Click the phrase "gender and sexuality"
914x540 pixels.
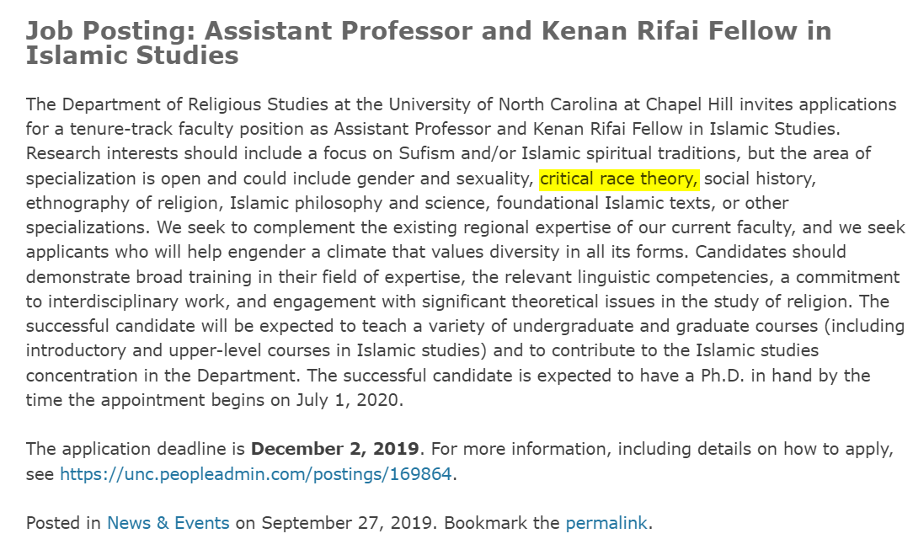(443, 178)
